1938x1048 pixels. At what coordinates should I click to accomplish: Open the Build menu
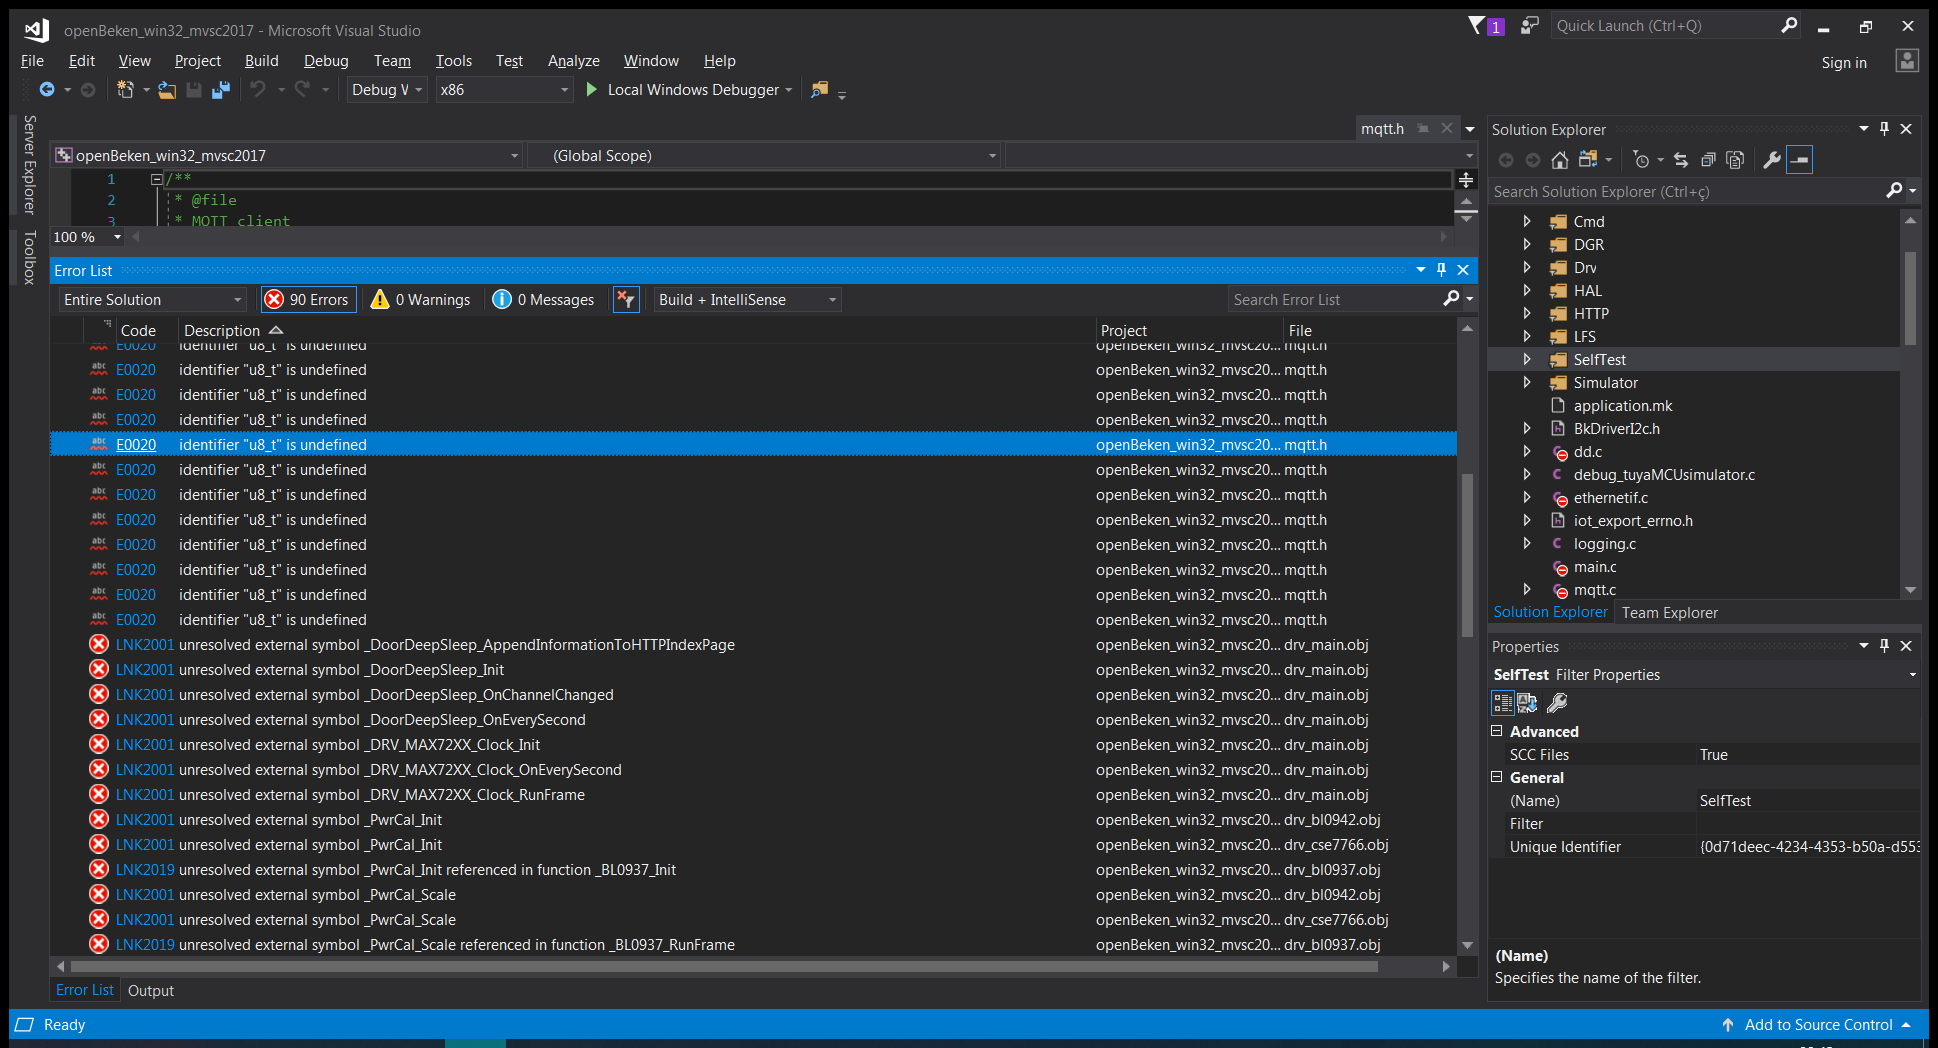262,61
